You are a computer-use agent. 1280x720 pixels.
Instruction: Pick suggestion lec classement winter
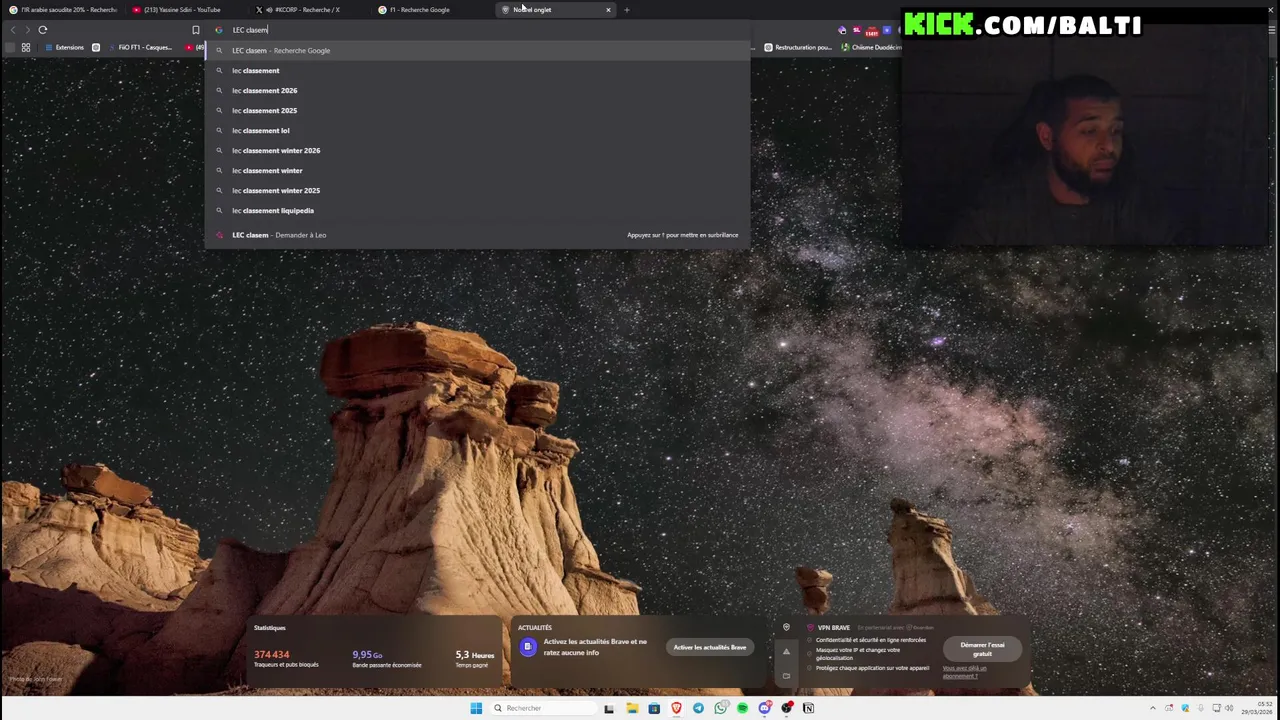coord(477,170)
